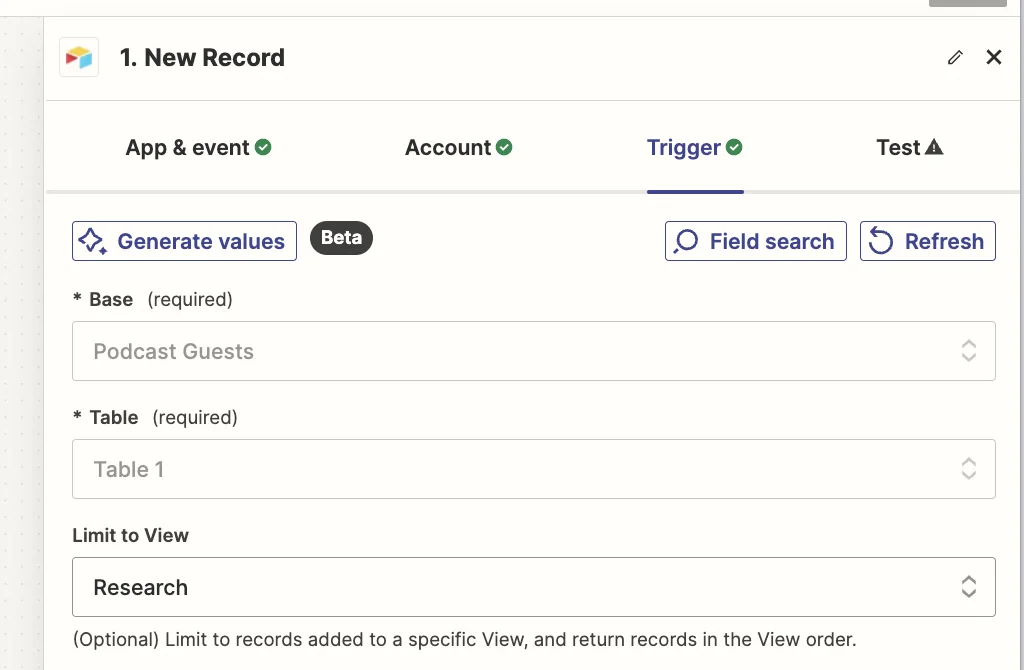Viewport: 1024px width, 670px height.
Task: Click the Generate values button
Action: click(184, 241)
